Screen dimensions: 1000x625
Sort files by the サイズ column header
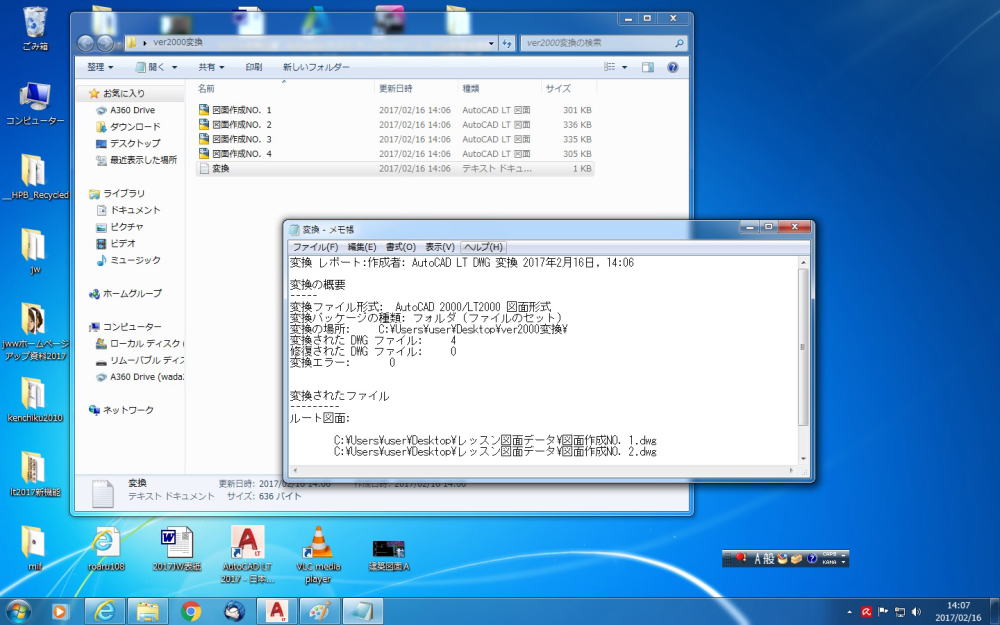point(569,88)
